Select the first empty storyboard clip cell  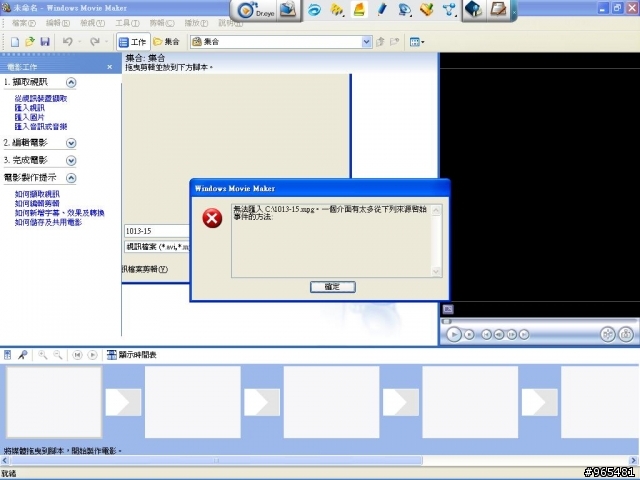(x=54, y=402)
